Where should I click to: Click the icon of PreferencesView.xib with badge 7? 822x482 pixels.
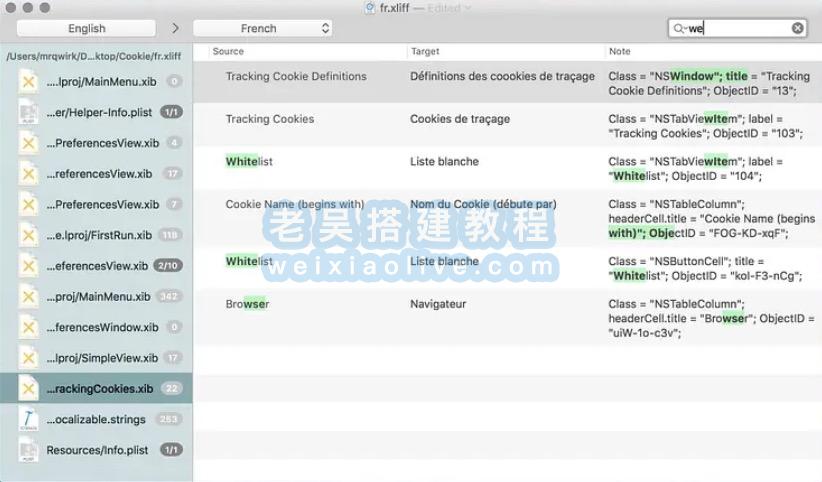[x=28, y=205]
